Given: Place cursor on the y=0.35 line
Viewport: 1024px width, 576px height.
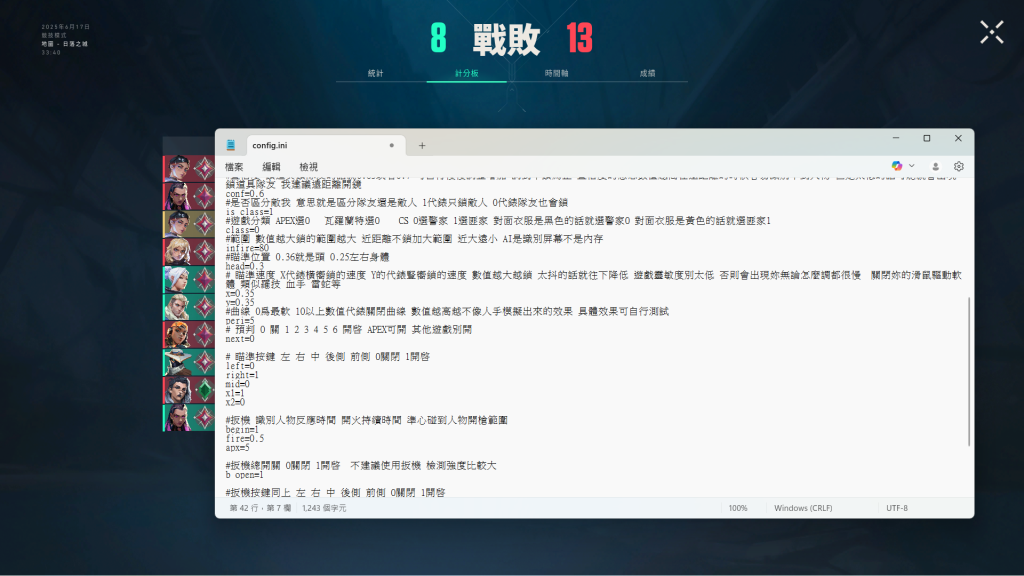Looking at the screenshot, I should click(x=240, y=302).
